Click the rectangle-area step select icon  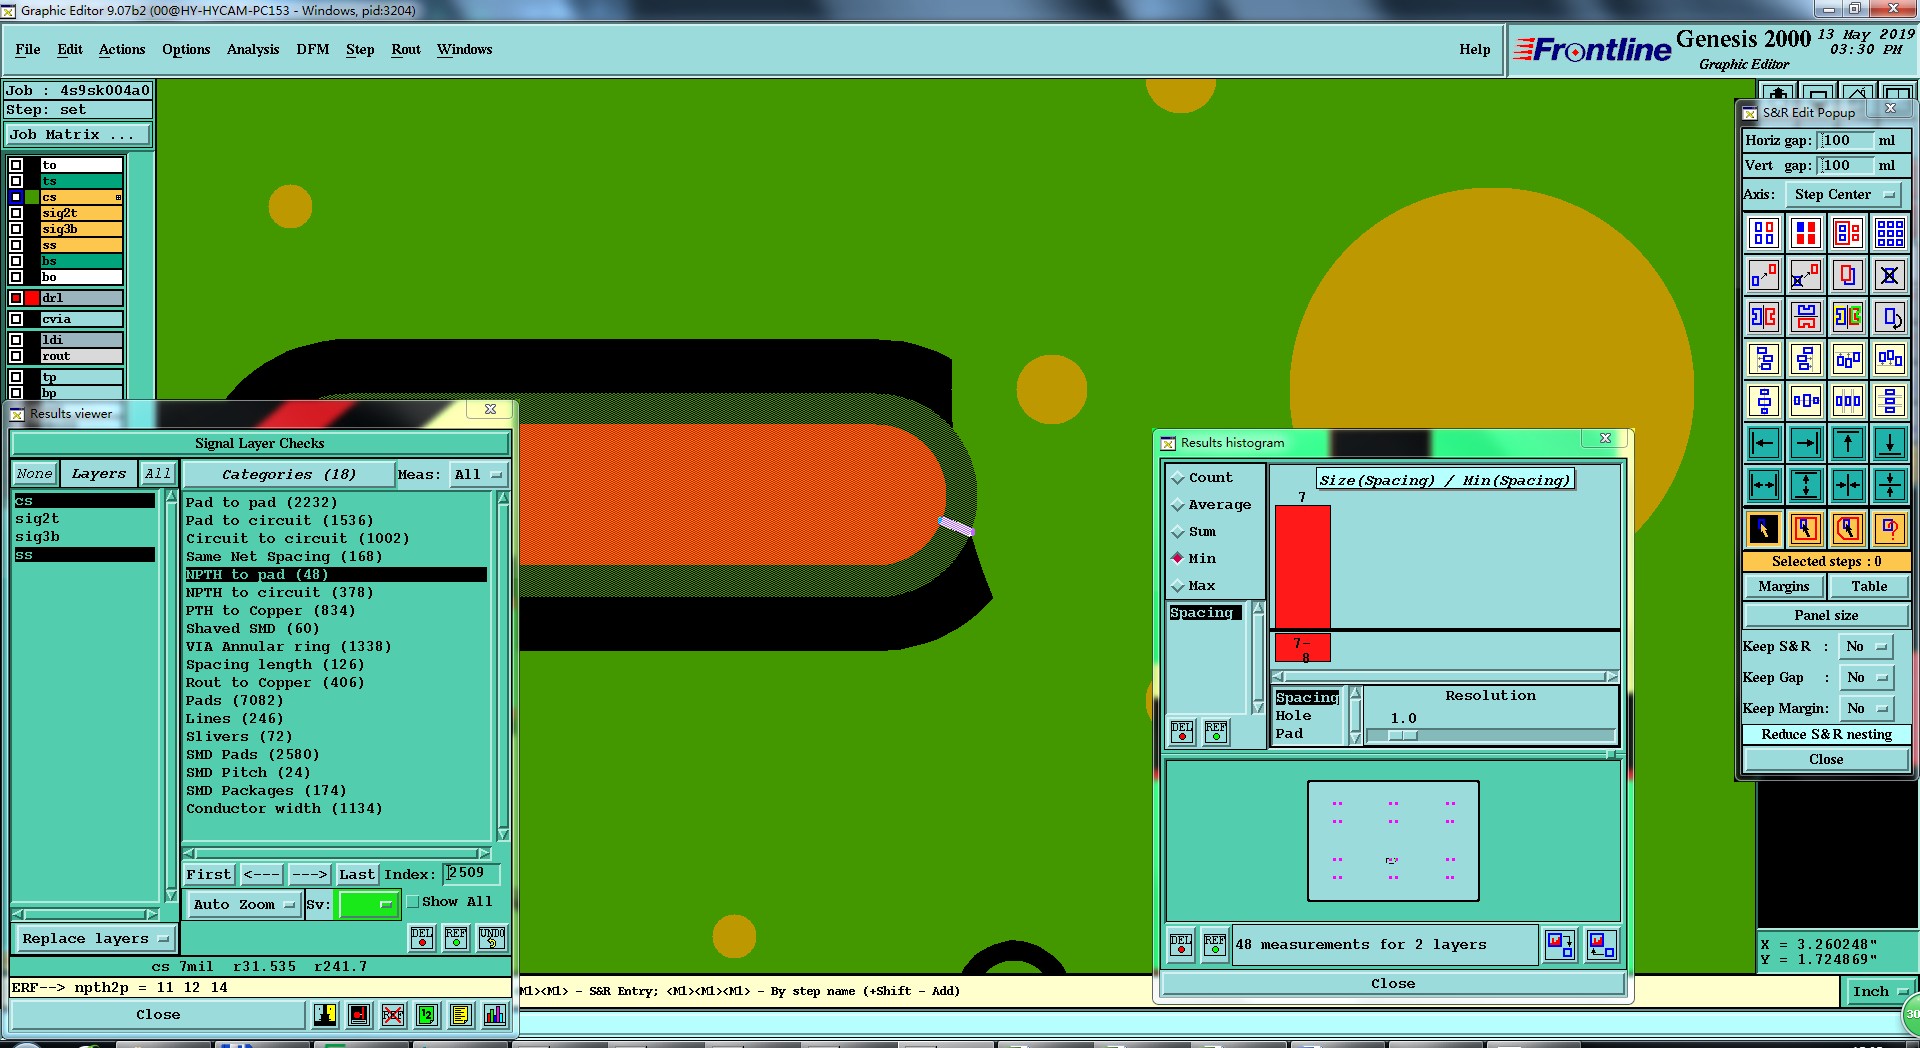[x=1805, y=528]
